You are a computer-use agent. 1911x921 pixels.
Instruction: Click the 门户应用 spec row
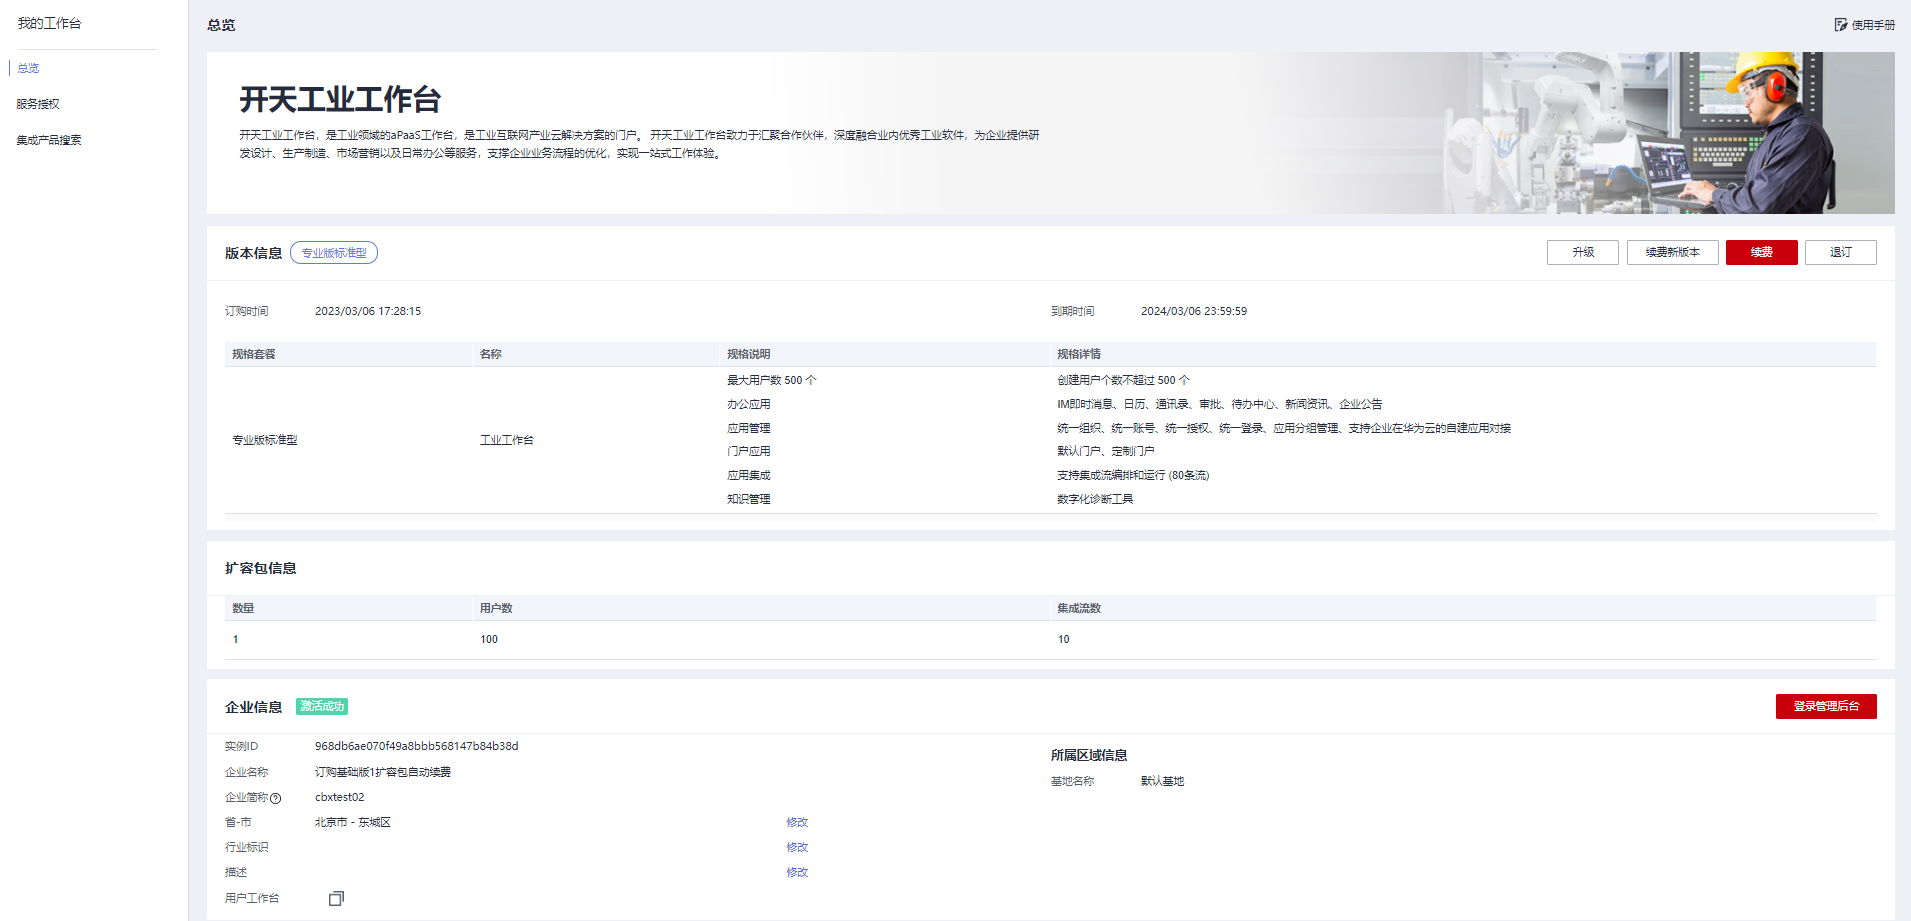749,451
